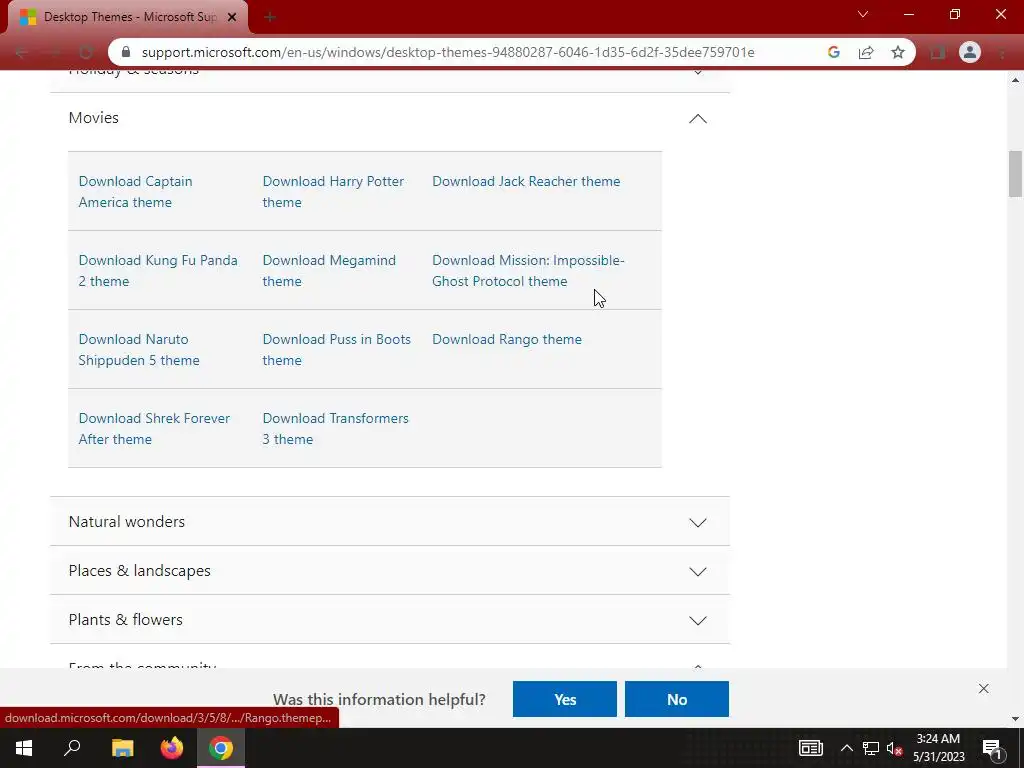The image size is (1024, 768).
Task: Answer No to the helpful prompt
Action: click(x=677, y=699)
